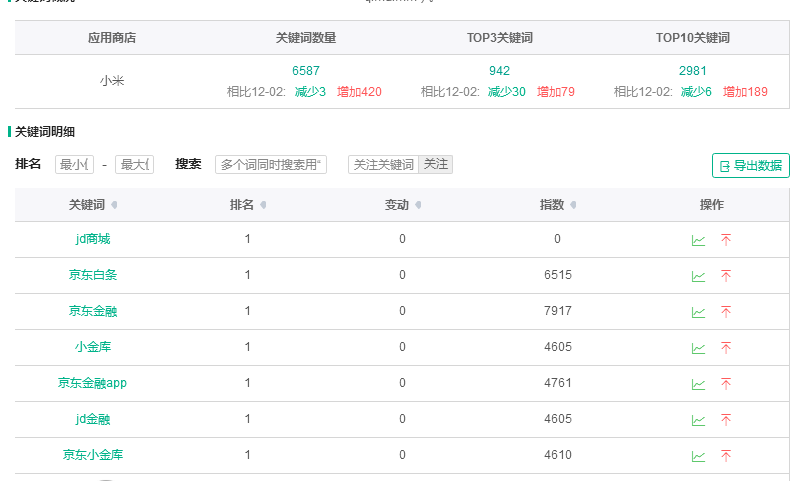Click 减少30 under TOP3 keywords
The width and height of the screenshot is (800, 481).
click(507, 92)
